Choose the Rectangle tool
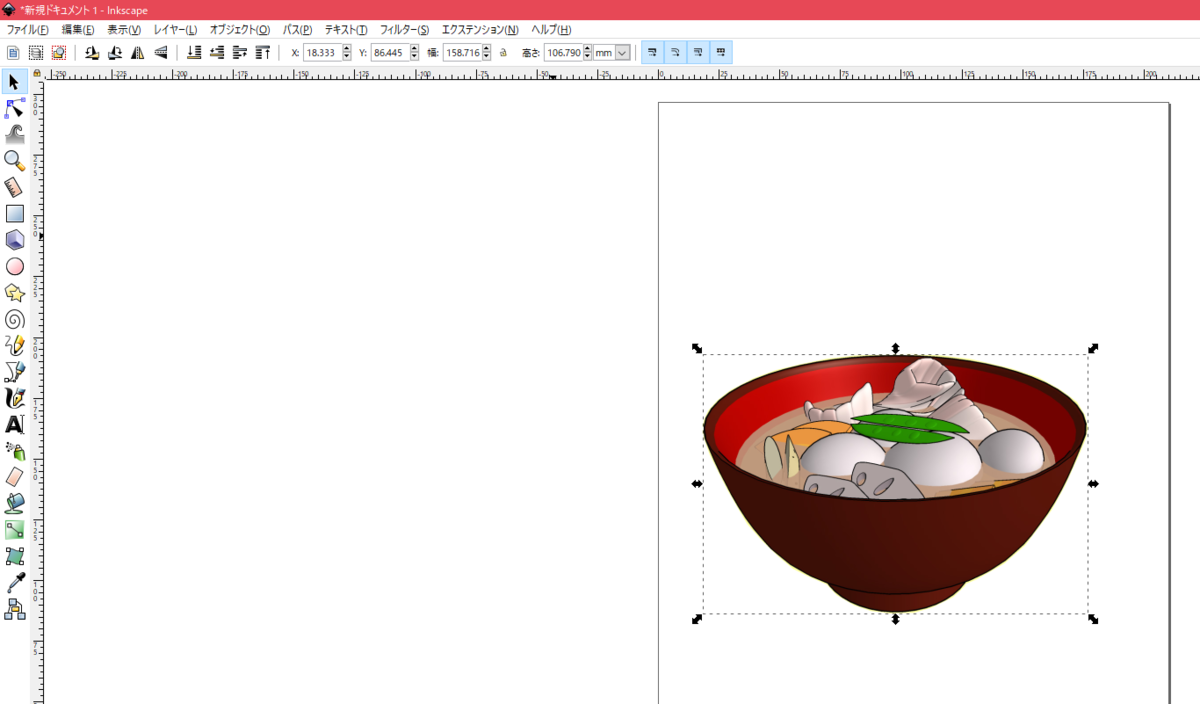The width and height of the screenshot is (1200, 704). tap(14, 213)
